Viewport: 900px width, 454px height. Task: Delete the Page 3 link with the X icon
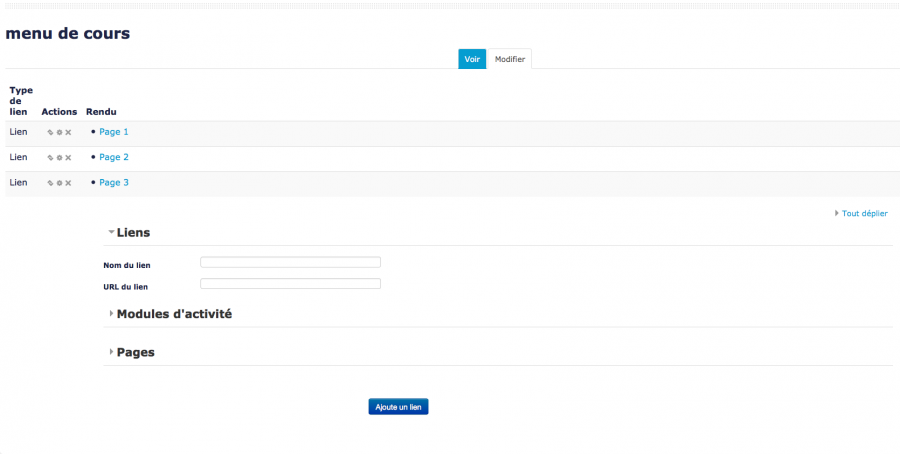point(68,183)
